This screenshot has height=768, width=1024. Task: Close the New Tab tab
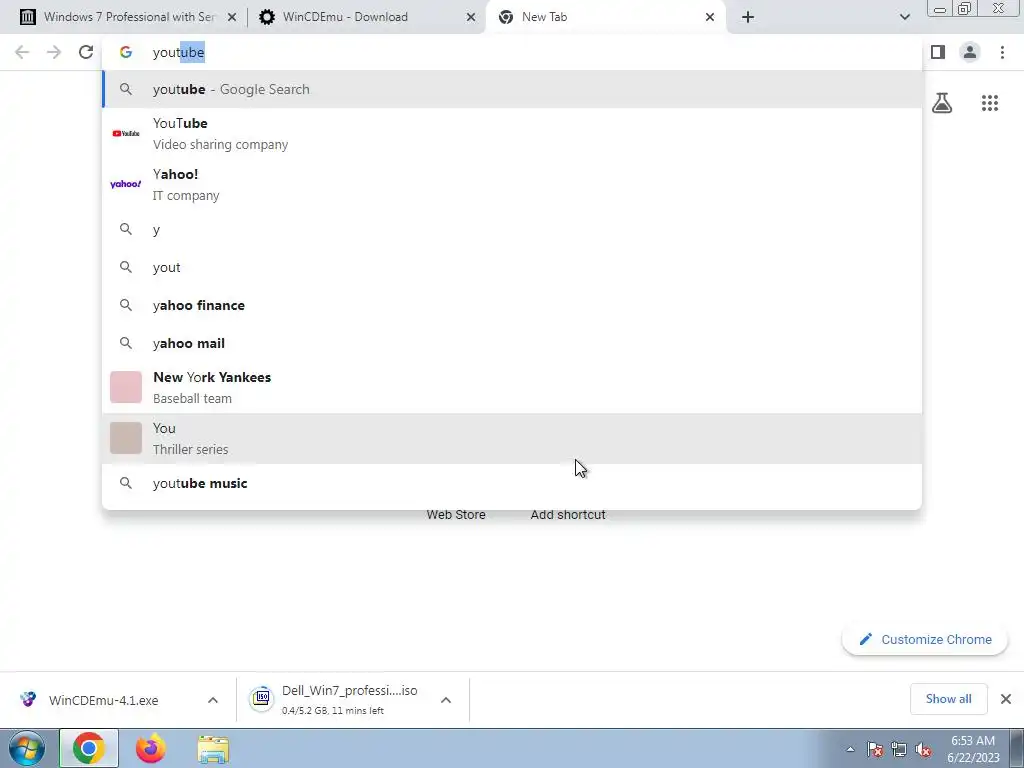[710, 17]
